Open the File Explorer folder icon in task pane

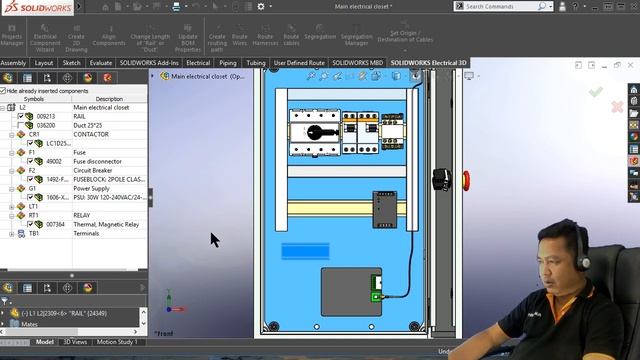click(x=634, y=113)
